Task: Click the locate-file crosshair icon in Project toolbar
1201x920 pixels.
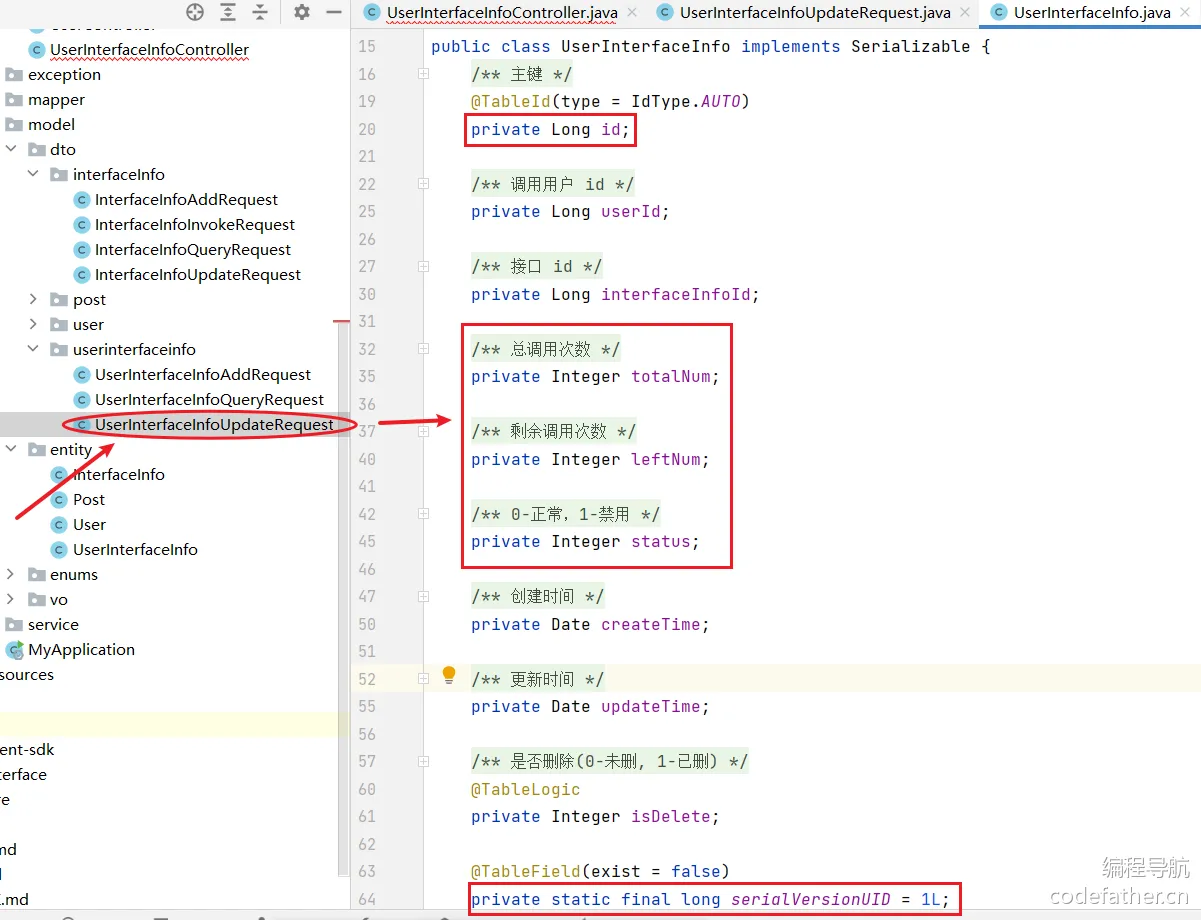Action: tap(195, 12)
